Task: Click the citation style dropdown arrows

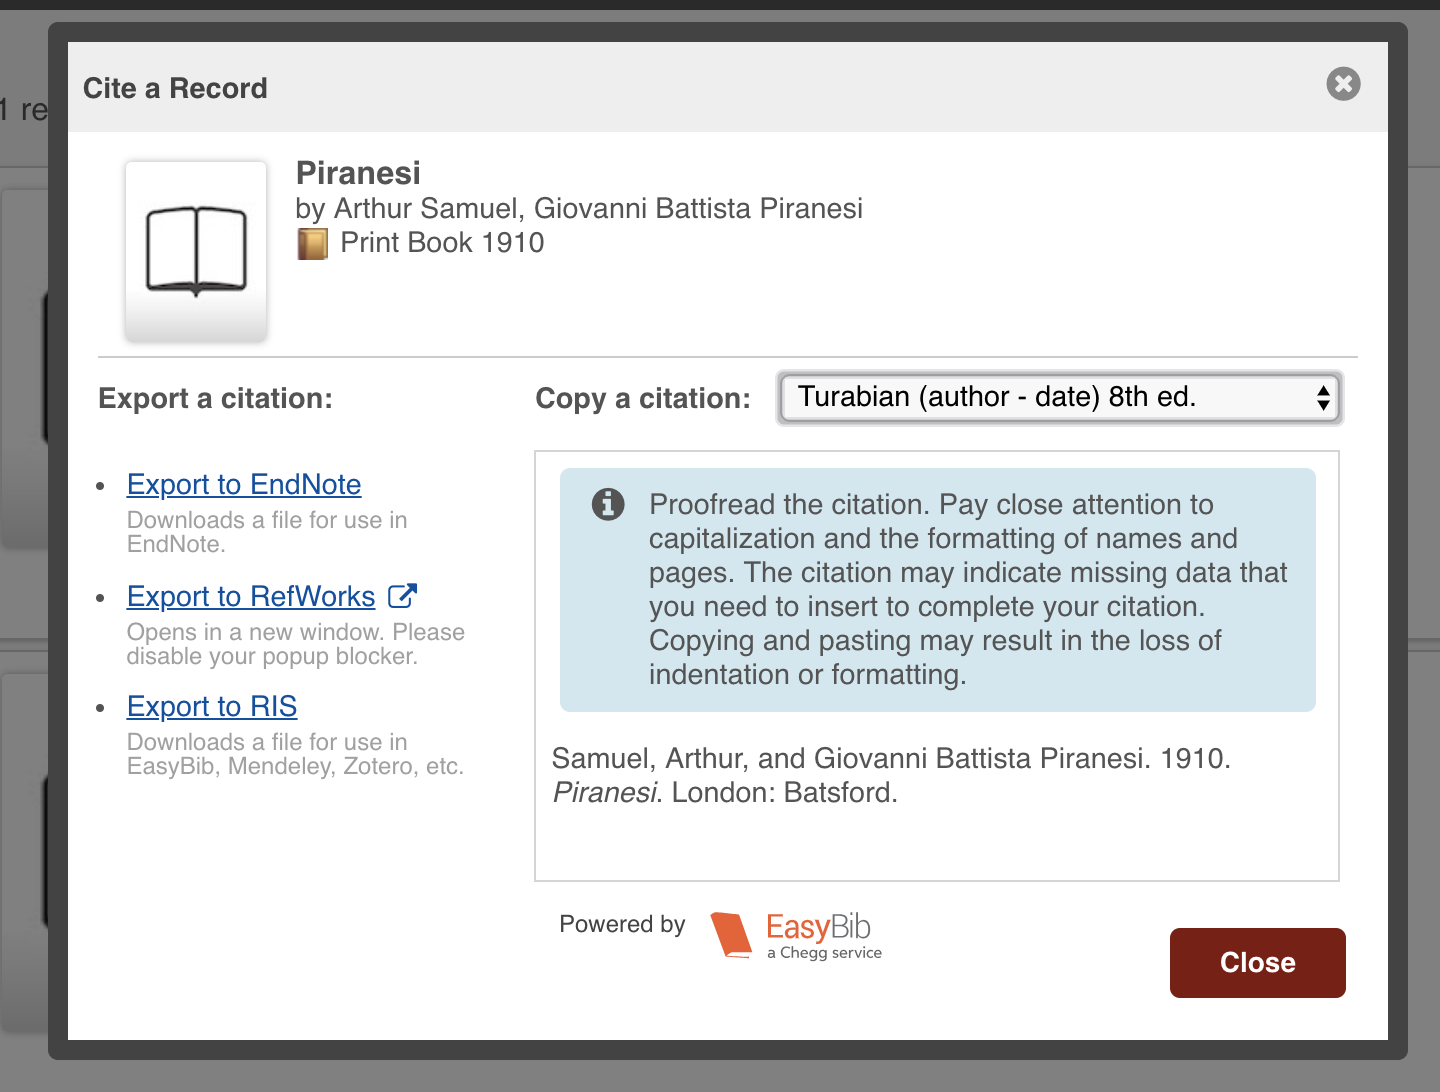Action: click(1323, 398)
